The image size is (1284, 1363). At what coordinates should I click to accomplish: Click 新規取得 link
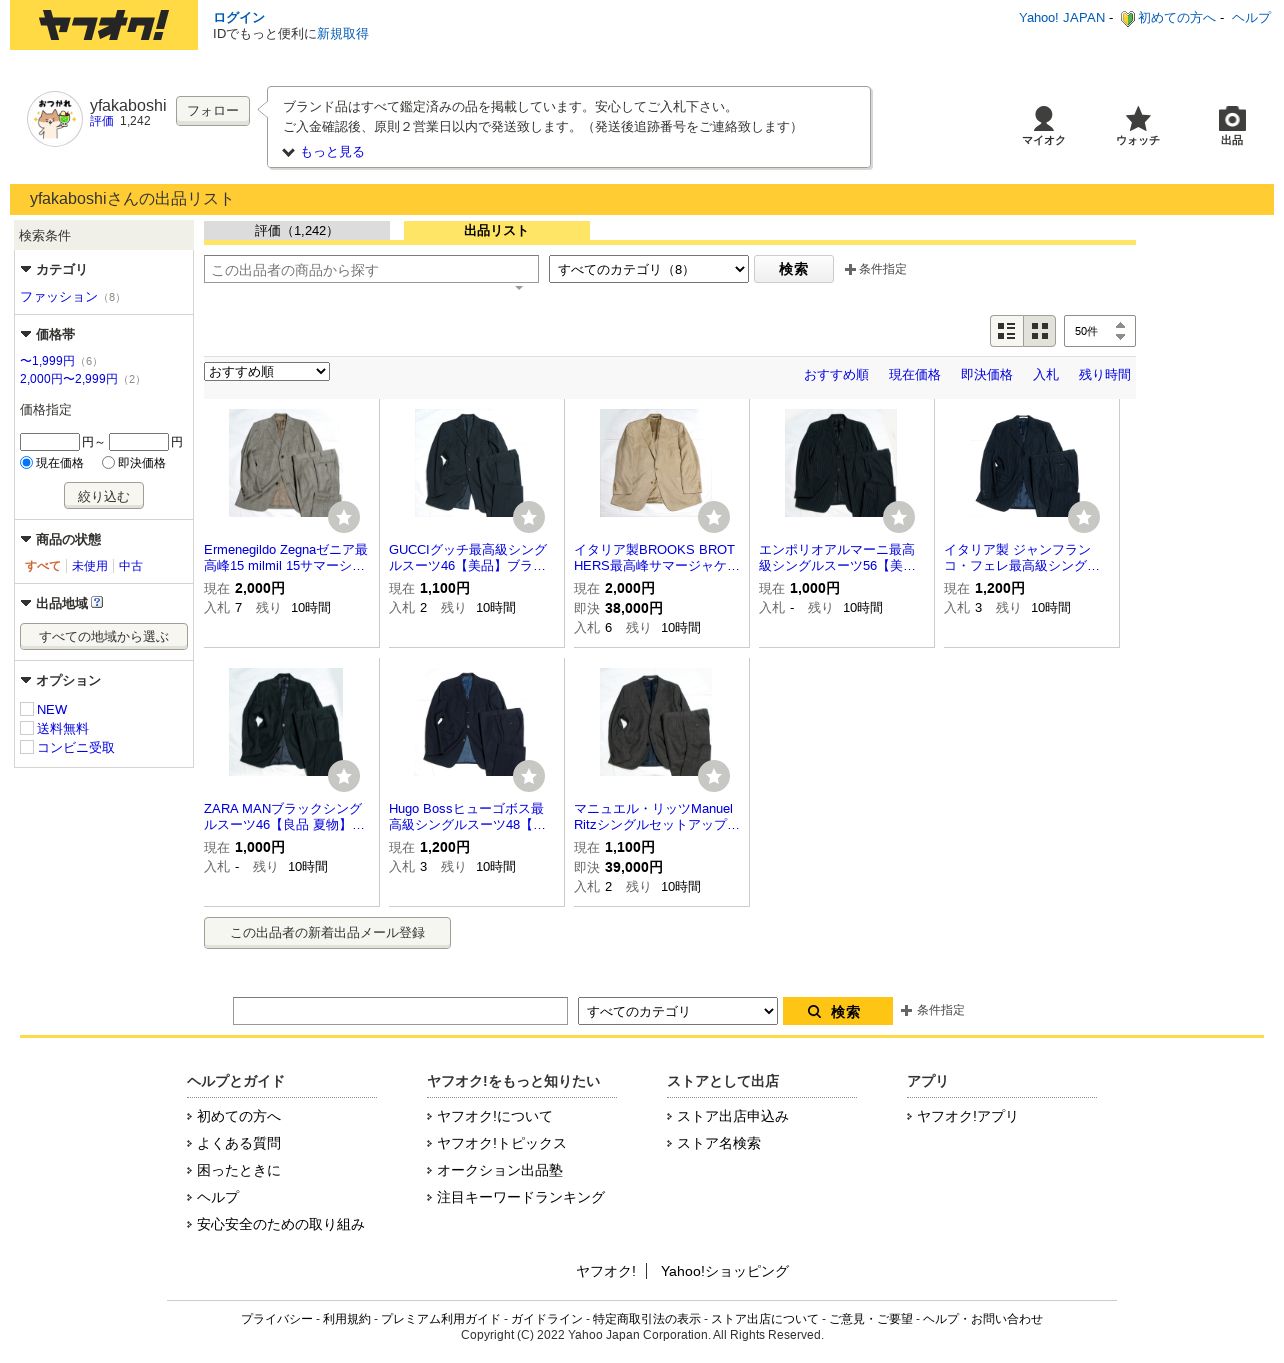[343, 34]
